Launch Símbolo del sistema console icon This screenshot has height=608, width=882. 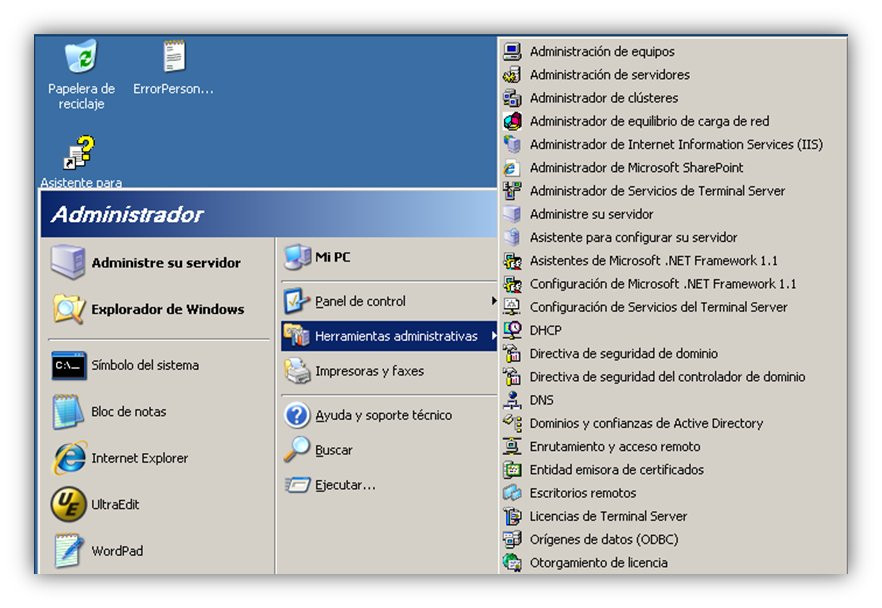[x=69, y=366]
